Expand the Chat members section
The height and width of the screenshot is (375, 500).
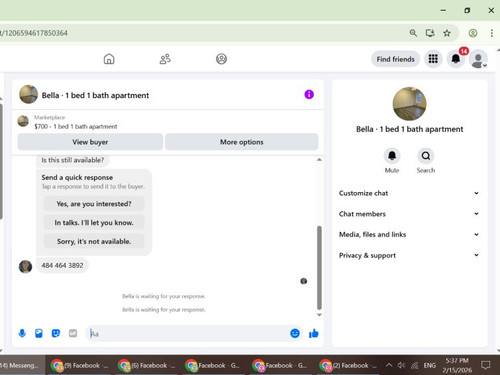point(409,214)
